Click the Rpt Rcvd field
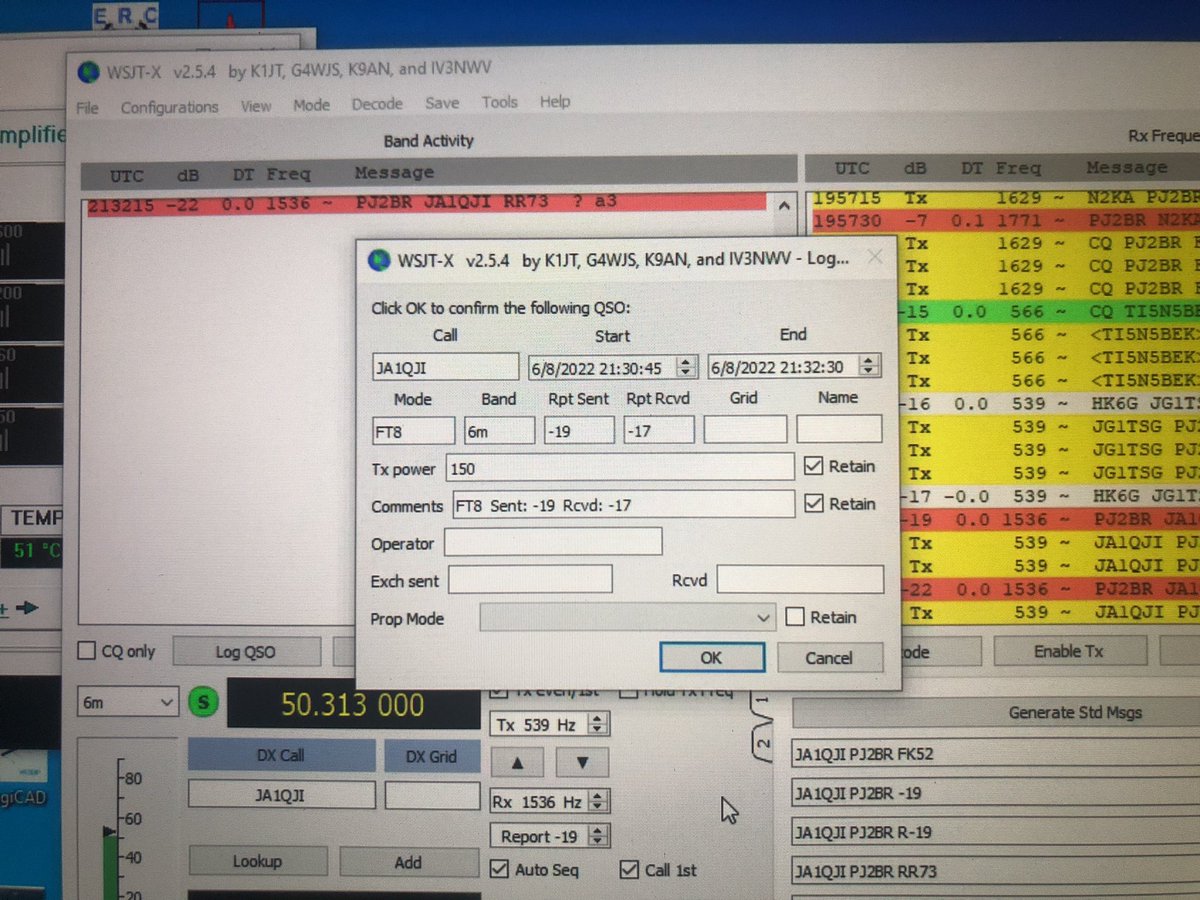 coord(659,430)
